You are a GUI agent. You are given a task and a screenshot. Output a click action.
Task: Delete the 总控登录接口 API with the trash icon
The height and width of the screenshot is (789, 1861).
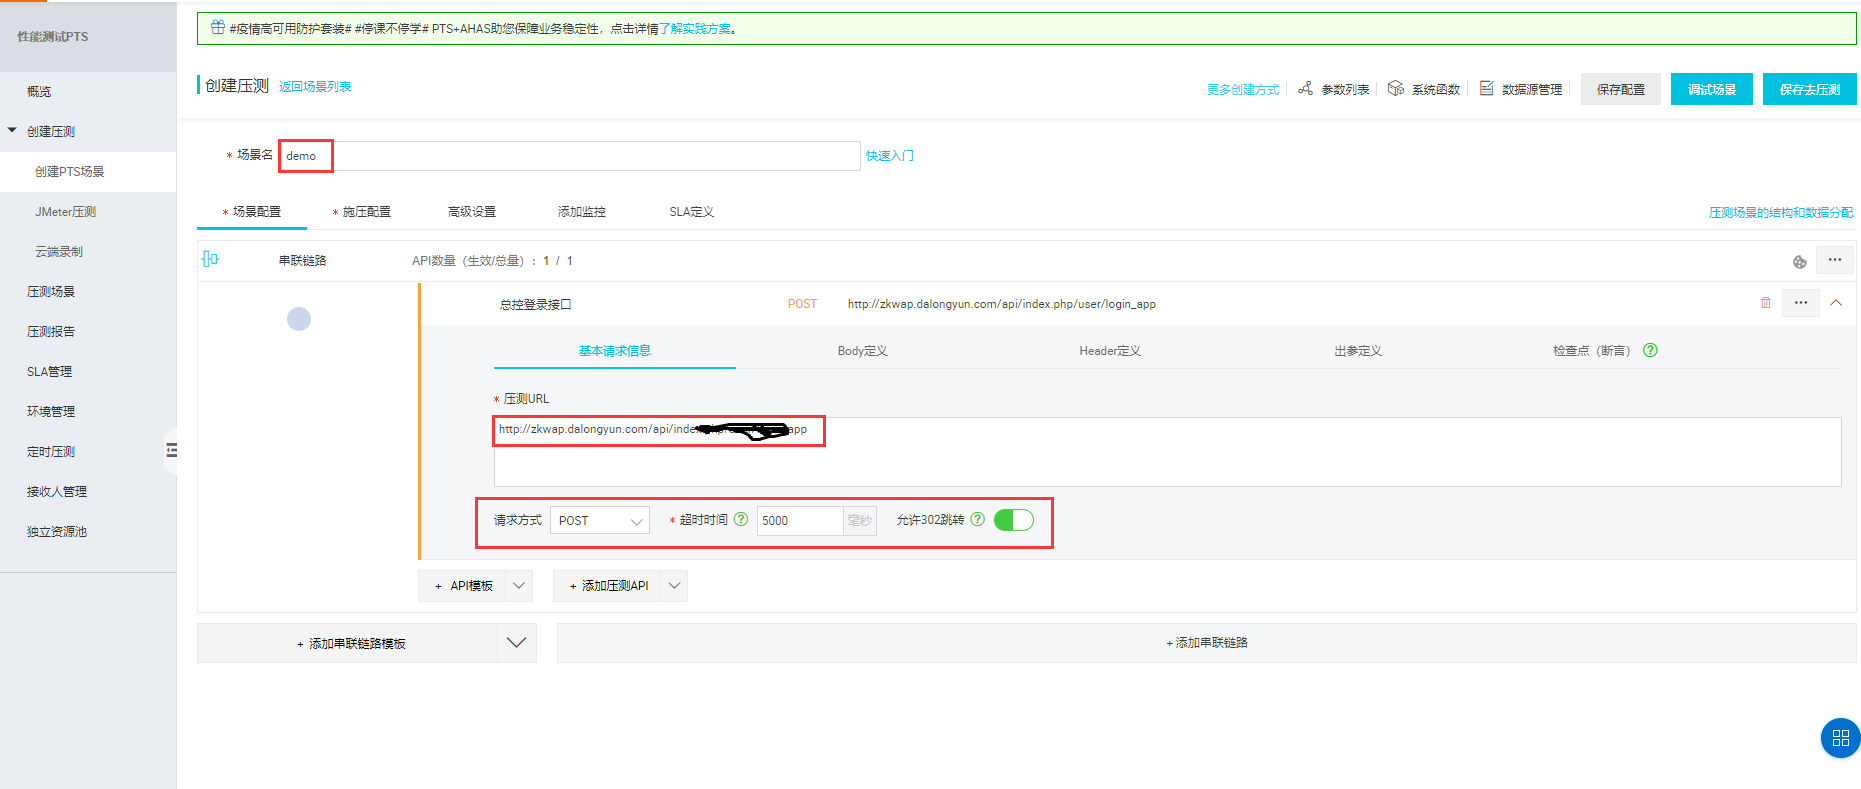(x=1766, y=303)
